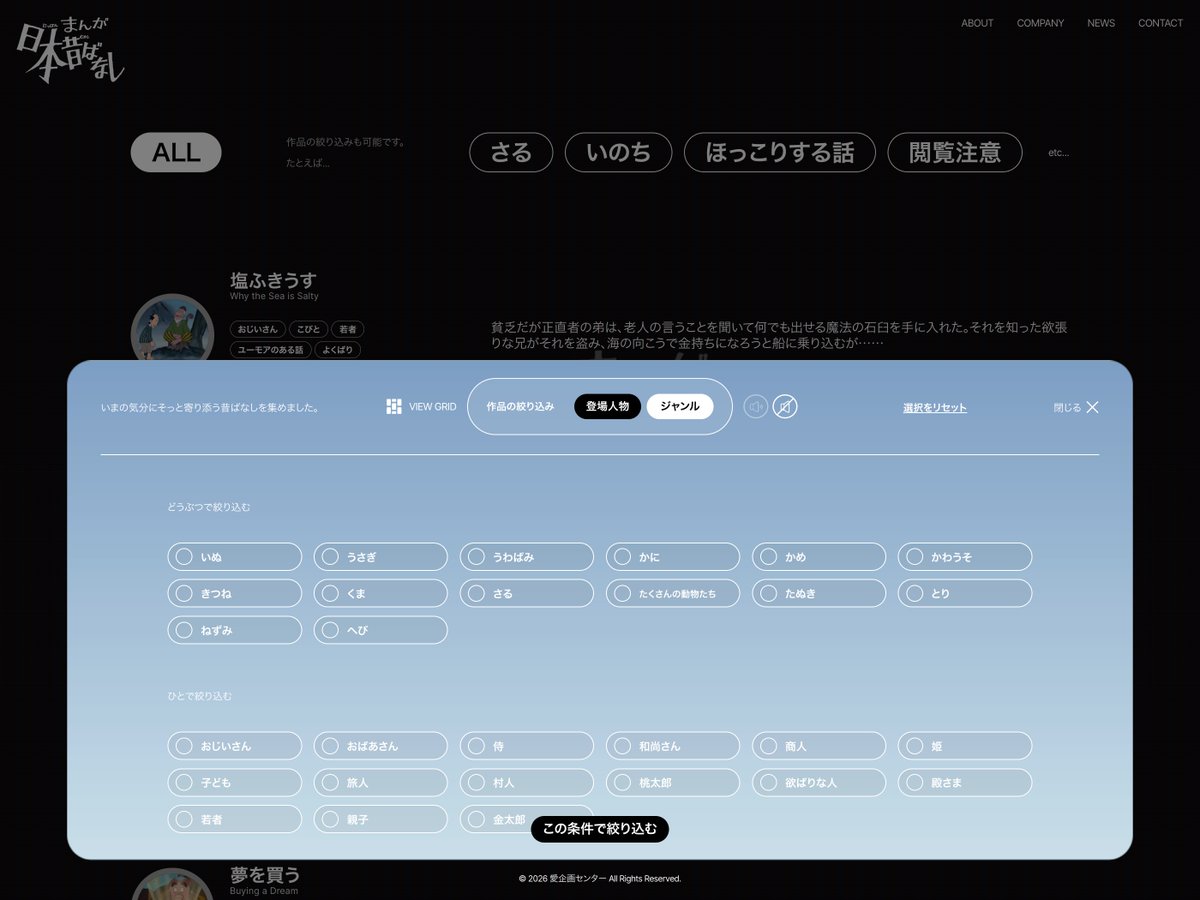This screenshot has width=1200, height=900.
Task: Click the ほっこりする話 category pill
Action: click(779, 152)
